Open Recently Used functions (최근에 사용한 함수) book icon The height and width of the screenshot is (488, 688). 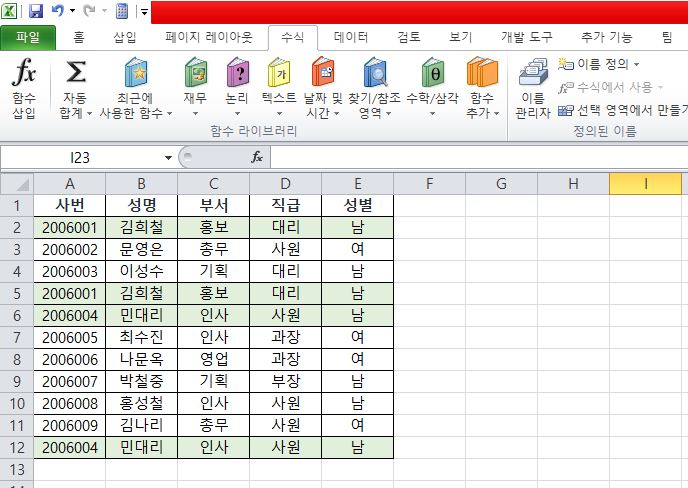pos(136,72)
